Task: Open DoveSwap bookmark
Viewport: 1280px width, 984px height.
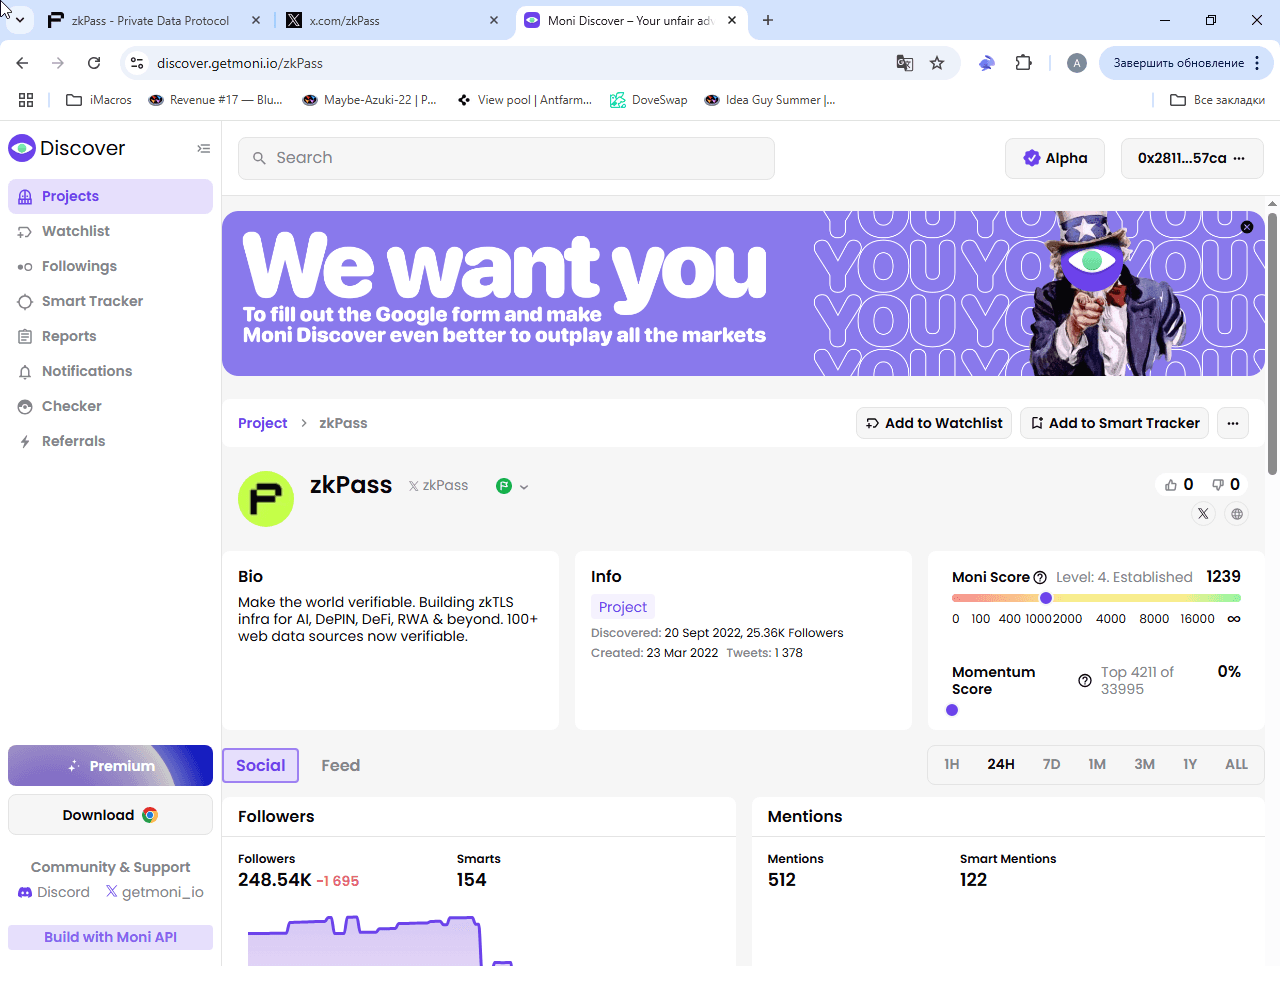Action: pos(649,100)
